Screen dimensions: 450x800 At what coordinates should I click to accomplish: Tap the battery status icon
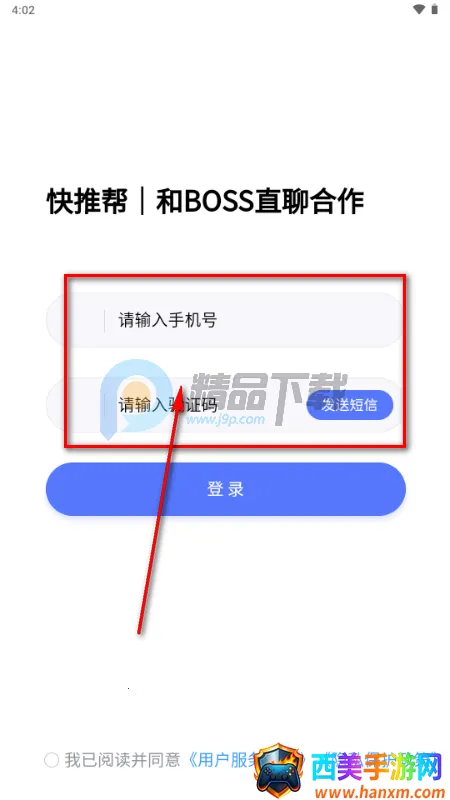pos(435,10)
